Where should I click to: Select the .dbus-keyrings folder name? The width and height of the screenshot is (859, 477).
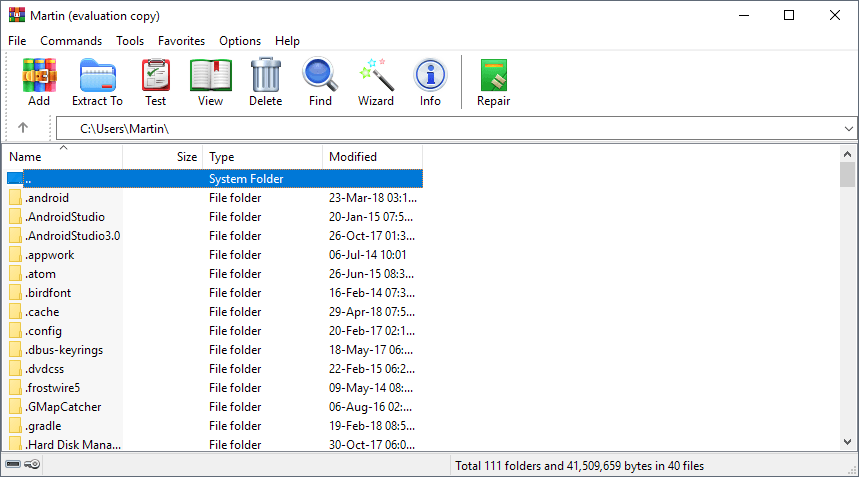click(x=64, y=350)
